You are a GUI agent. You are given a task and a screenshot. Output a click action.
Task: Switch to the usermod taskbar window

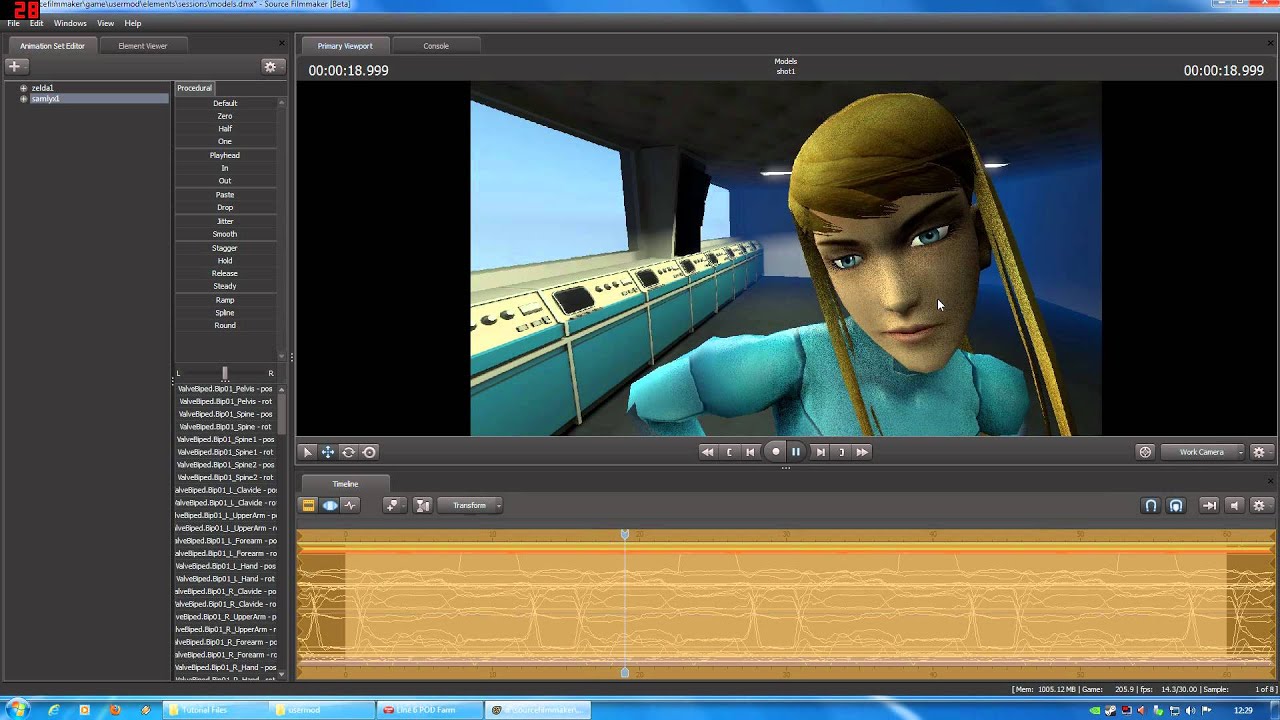321,710
